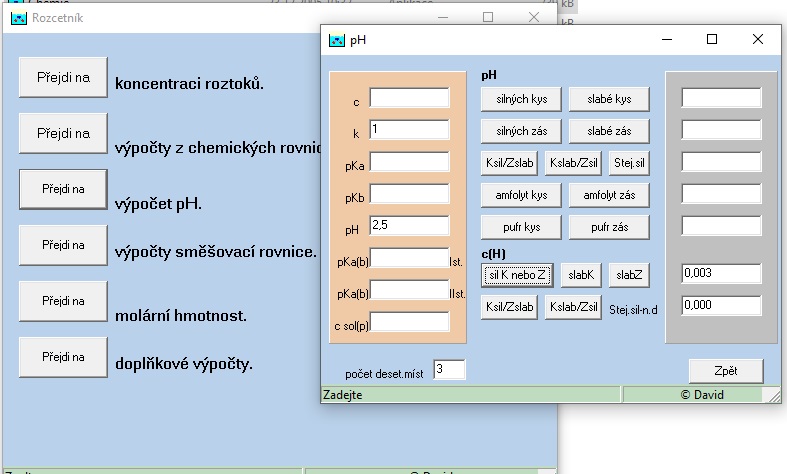787x474 pixels.
Task: Click the pKa(b) IIst. input field
Action: tap(409, 290)
